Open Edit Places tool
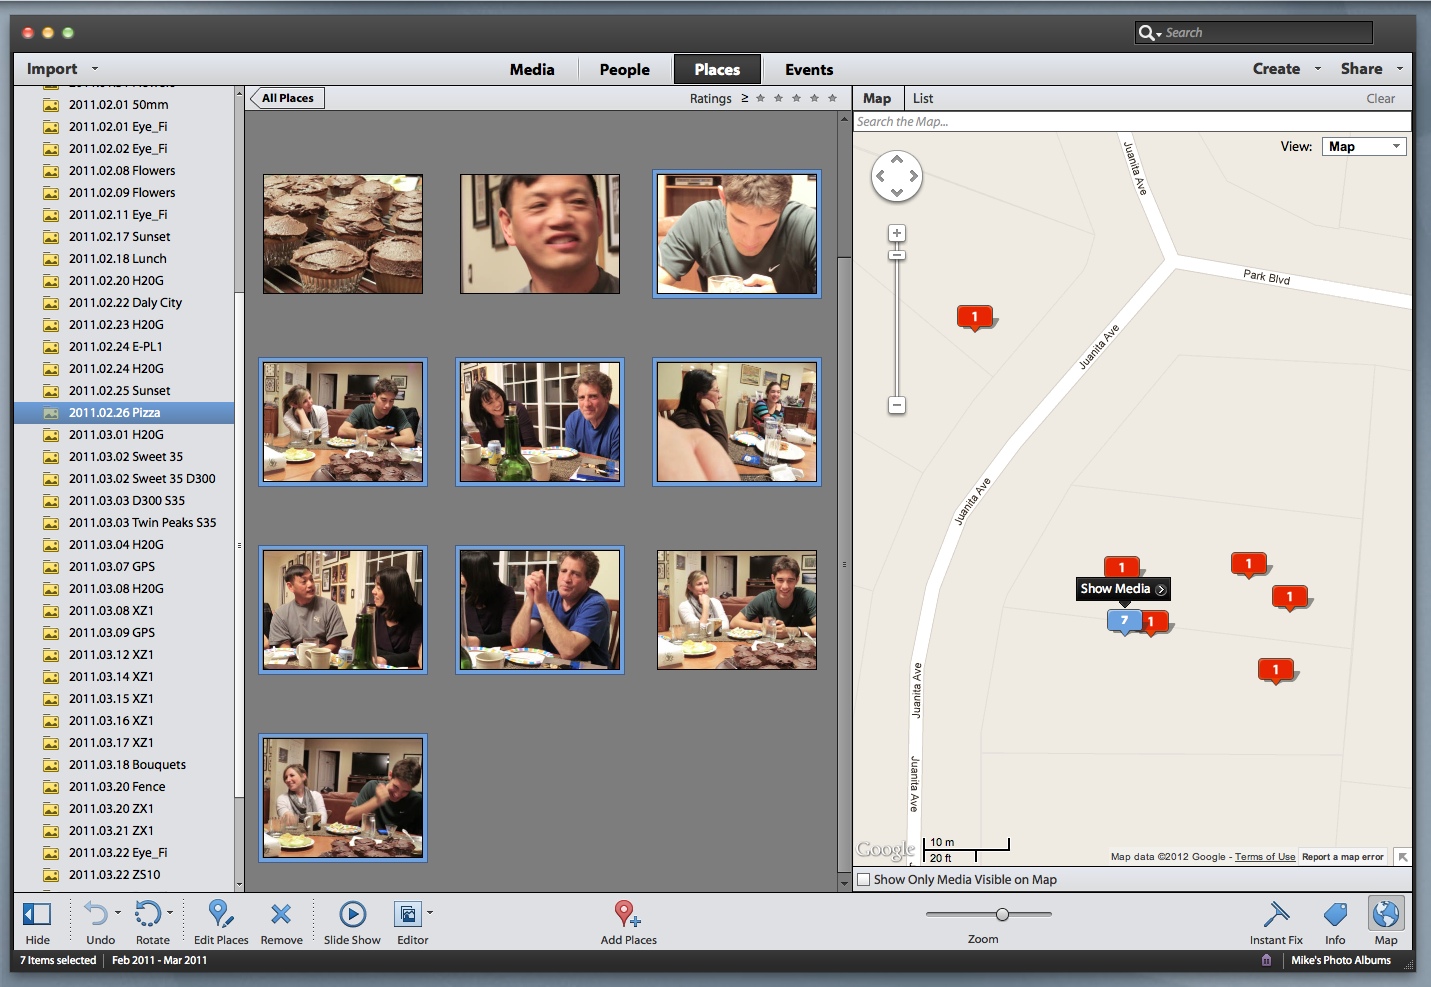The width and height of the screenshot is (1431, 987). point(220,914)
